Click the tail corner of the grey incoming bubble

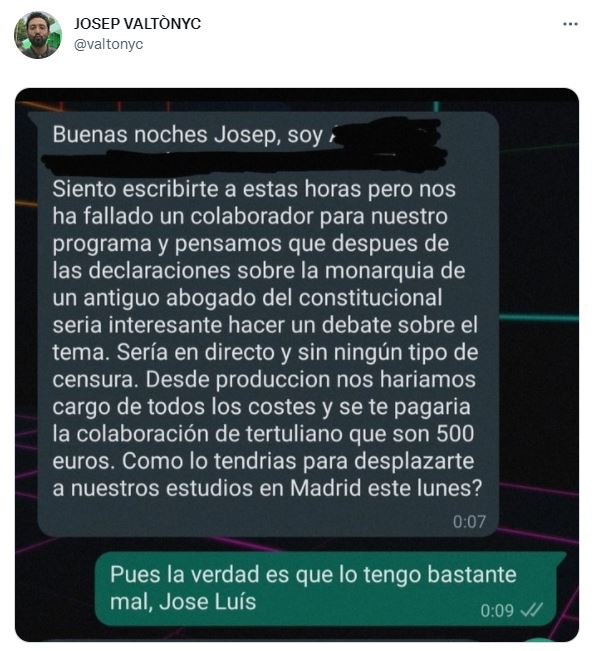click(32, 116)
